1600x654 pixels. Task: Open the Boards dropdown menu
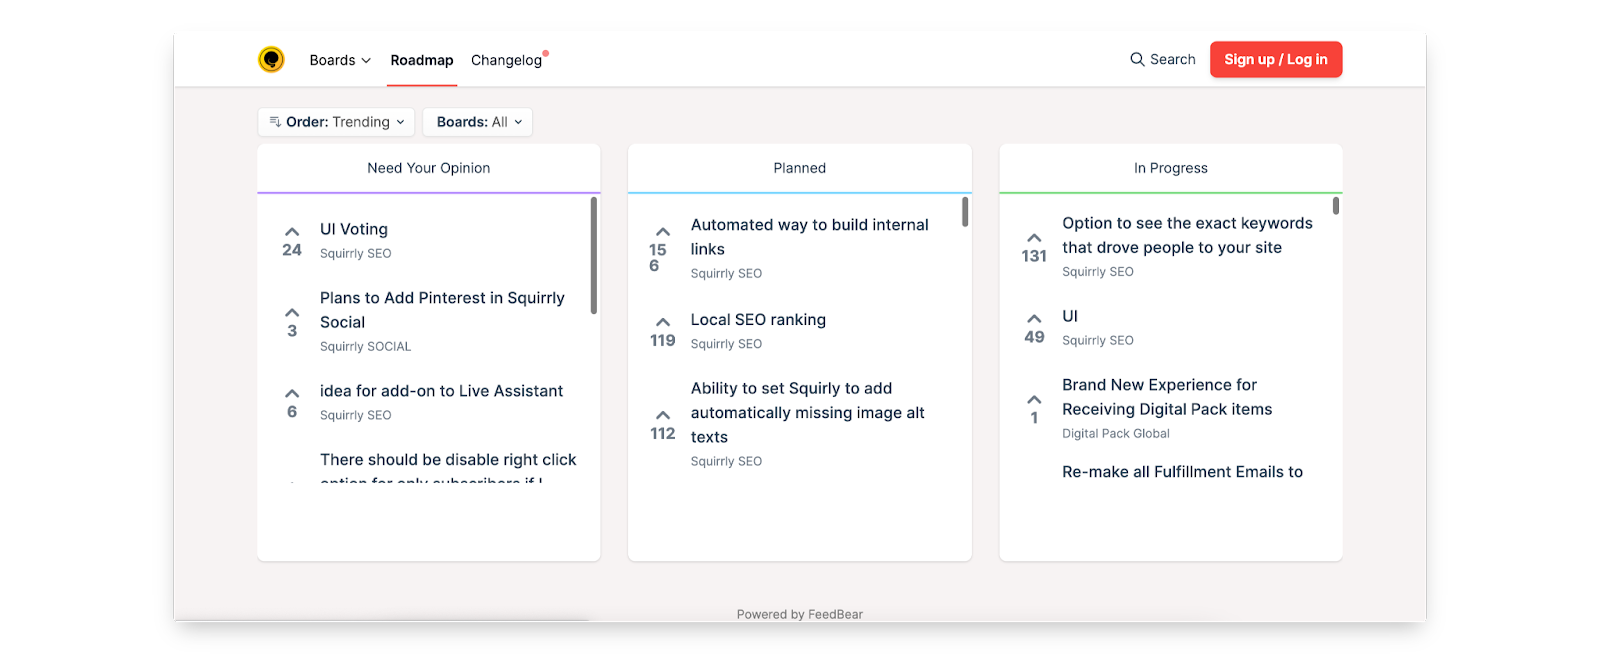[340, 60]
